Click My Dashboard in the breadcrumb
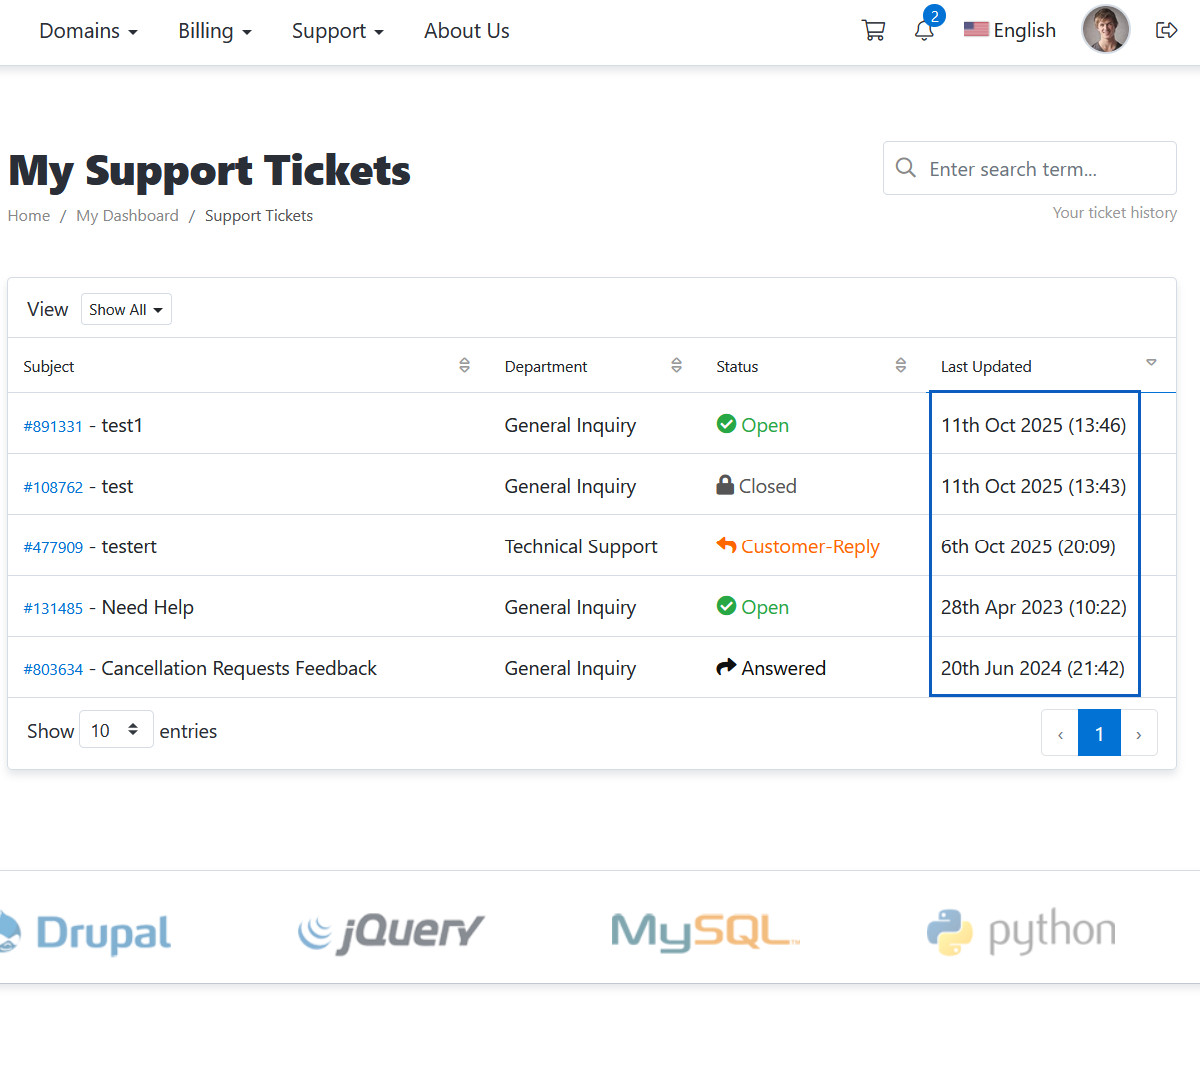 point(127,216)
